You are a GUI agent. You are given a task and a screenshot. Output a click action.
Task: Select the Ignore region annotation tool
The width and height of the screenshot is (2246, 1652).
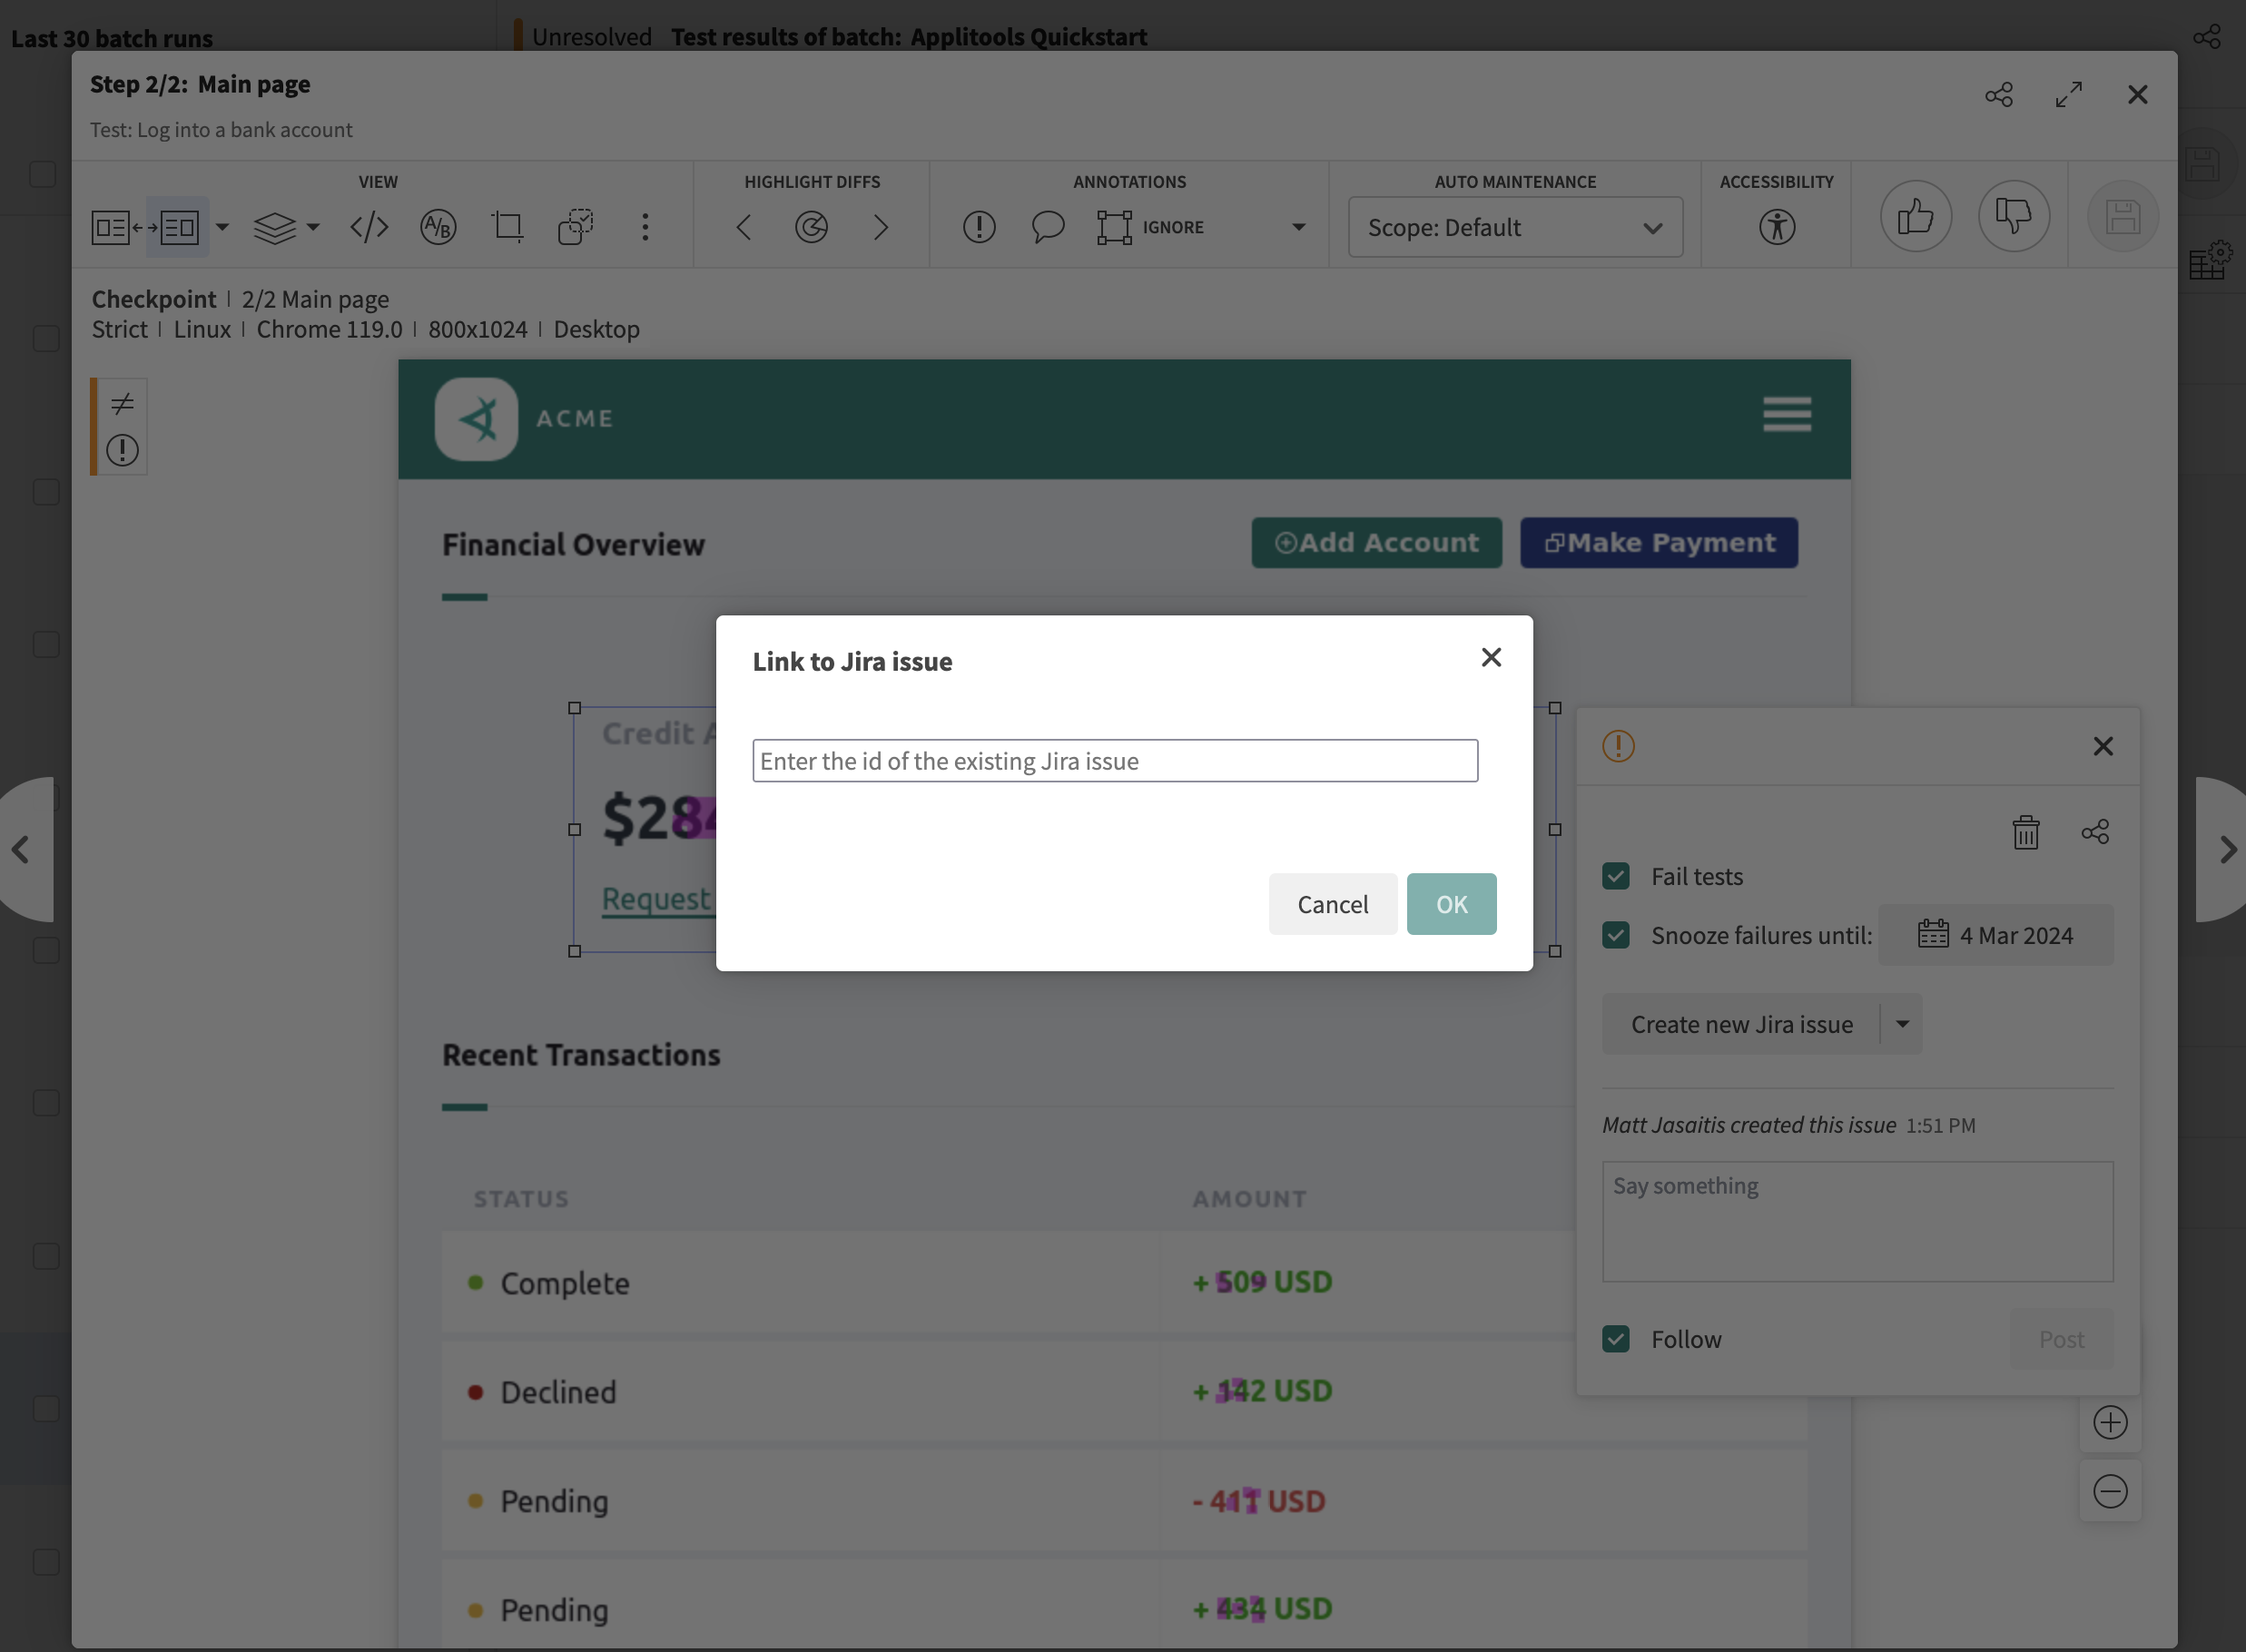pos(1114,227)
